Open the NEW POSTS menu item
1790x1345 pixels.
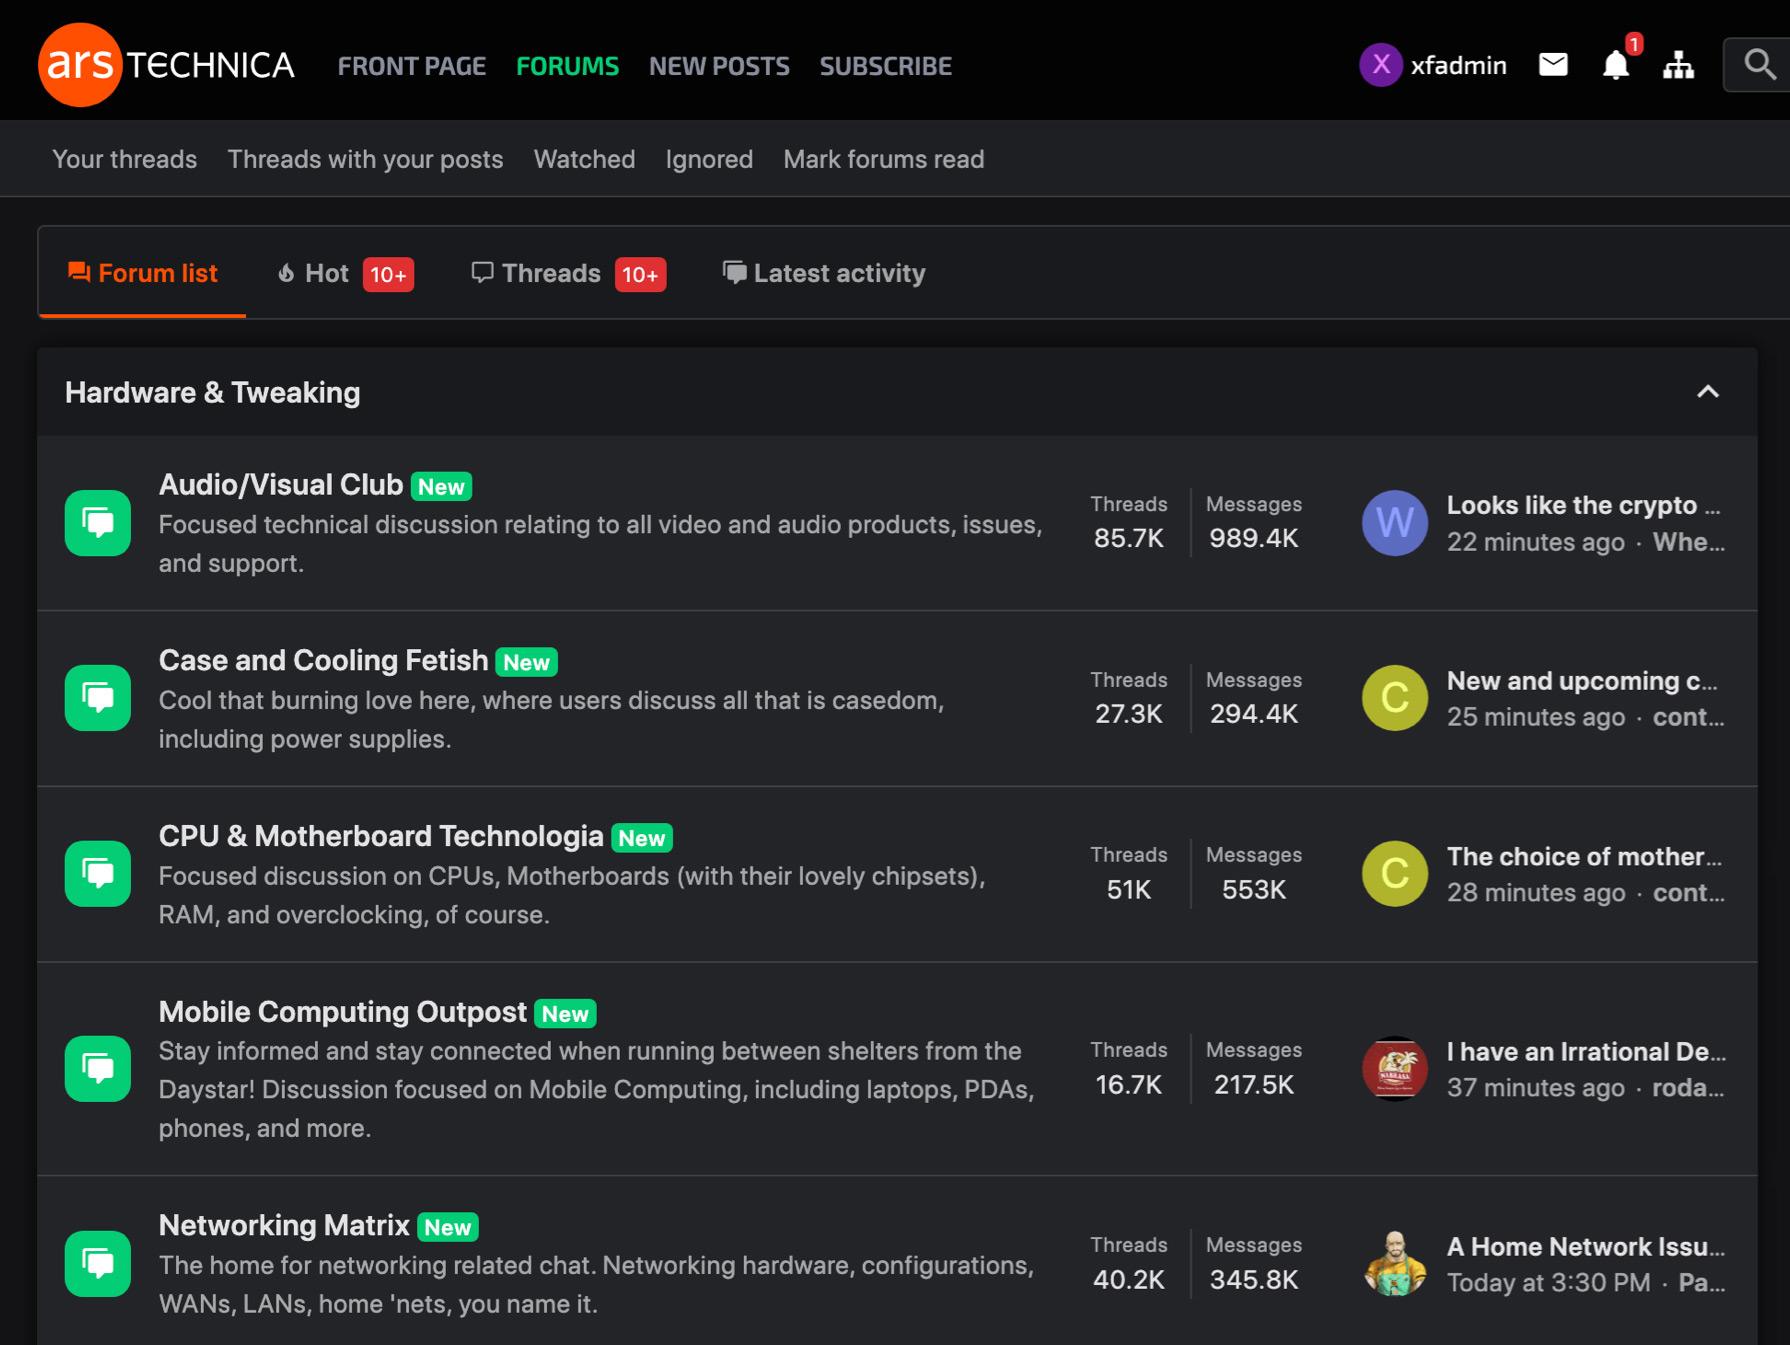[719, 66]
